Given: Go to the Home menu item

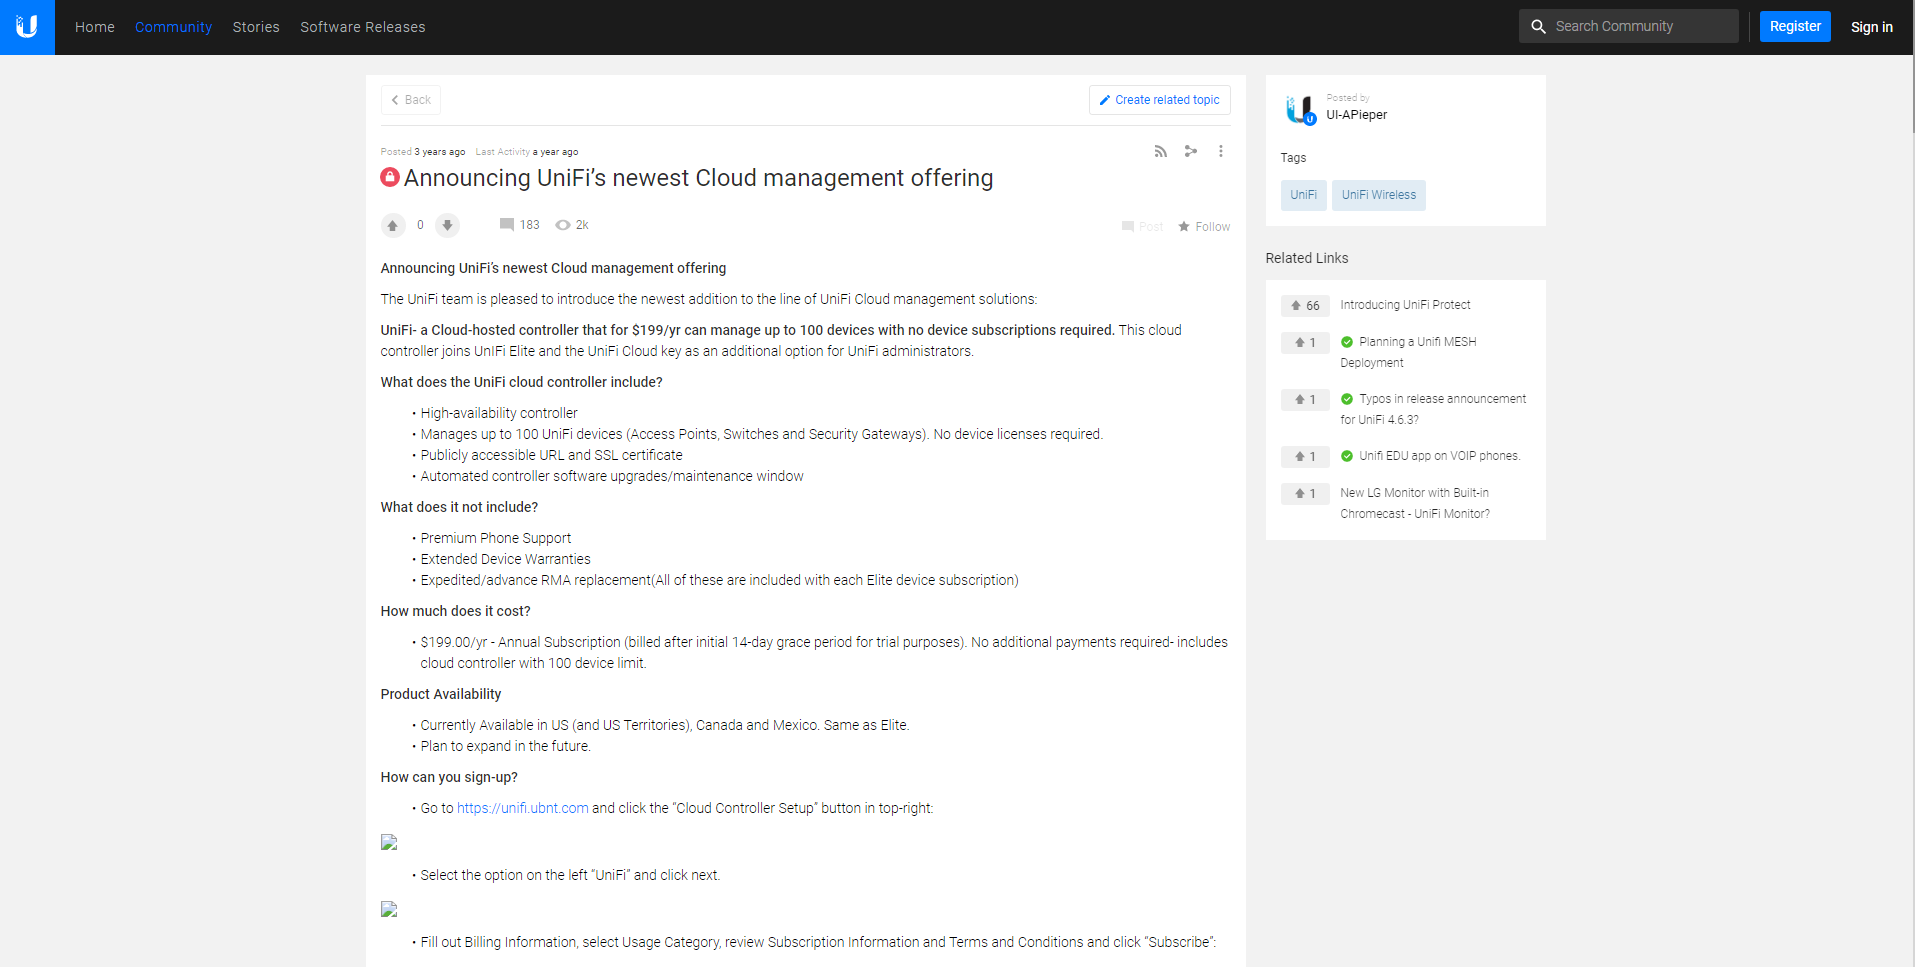Looking at the screenshot, I should click(95, 27).
